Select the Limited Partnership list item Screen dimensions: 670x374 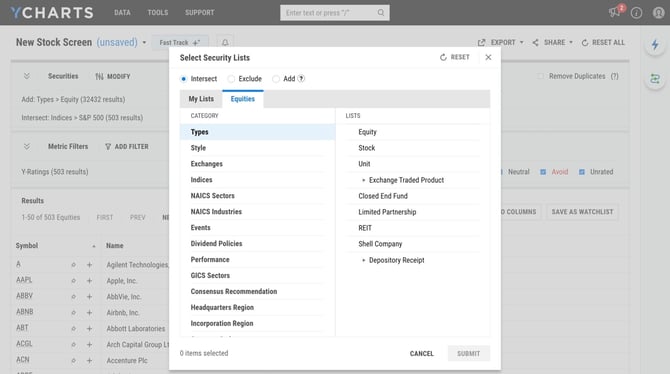click(x=413, y=212)
